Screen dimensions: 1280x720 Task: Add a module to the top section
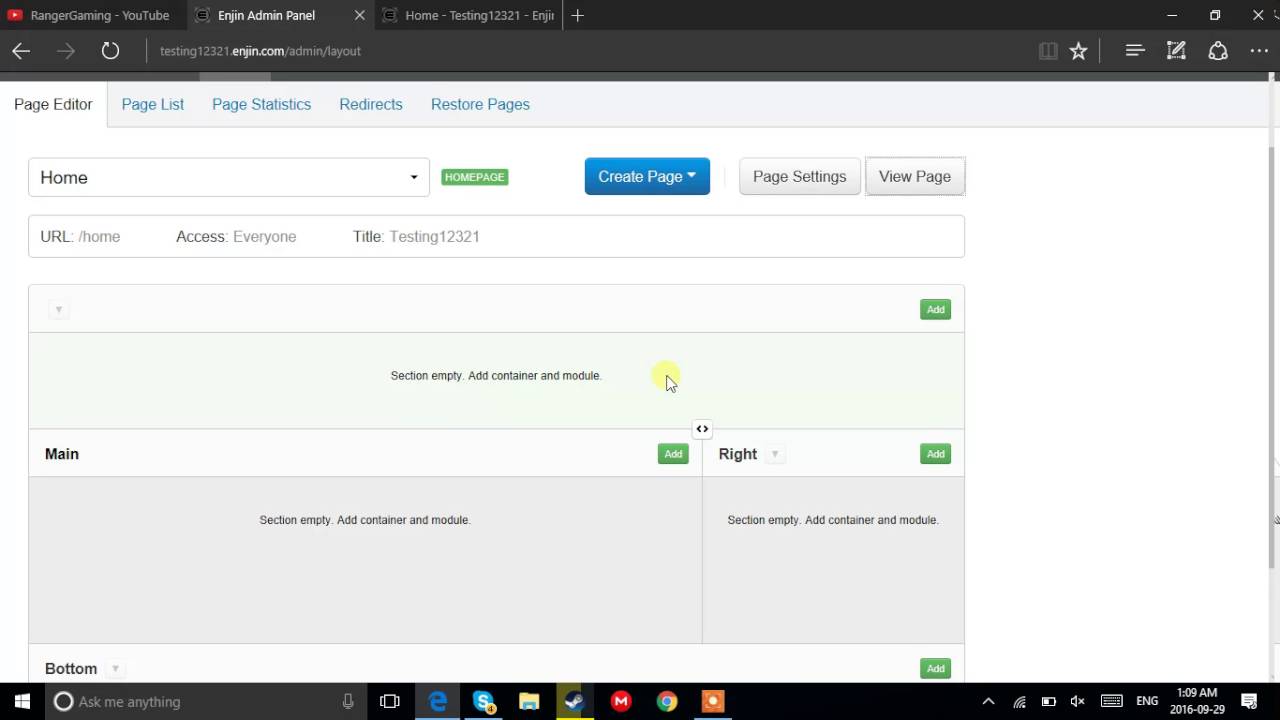coord(935,310)
